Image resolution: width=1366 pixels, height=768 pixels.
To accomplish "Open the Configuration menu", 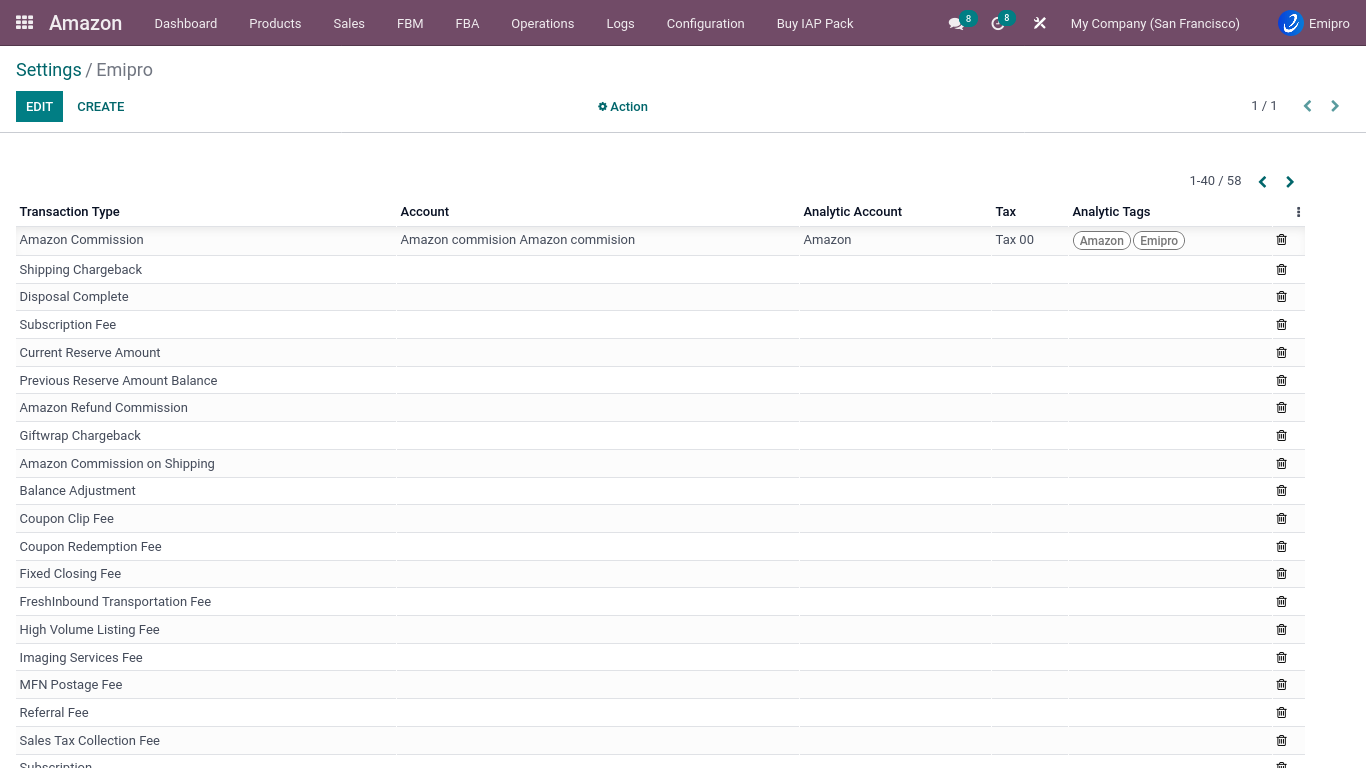I will (x=705, y=23).
